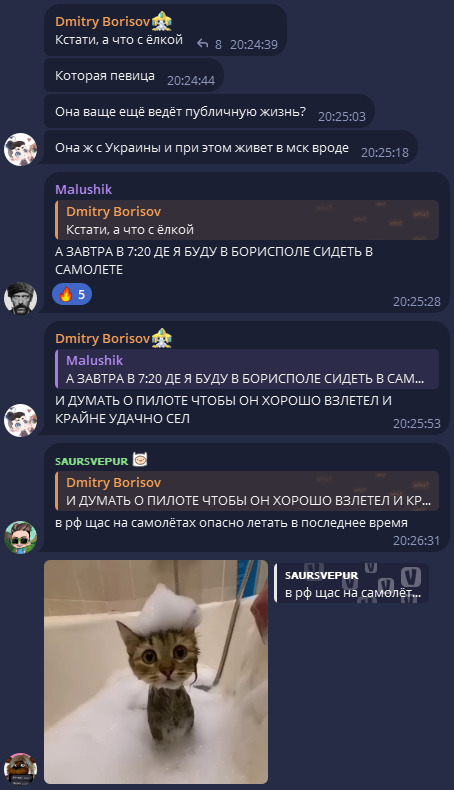454x790 pixels.
Task: Jump to quoted 'И ДУМАТЬ О ПИЛОТЕ' reply
Action: 247,491
